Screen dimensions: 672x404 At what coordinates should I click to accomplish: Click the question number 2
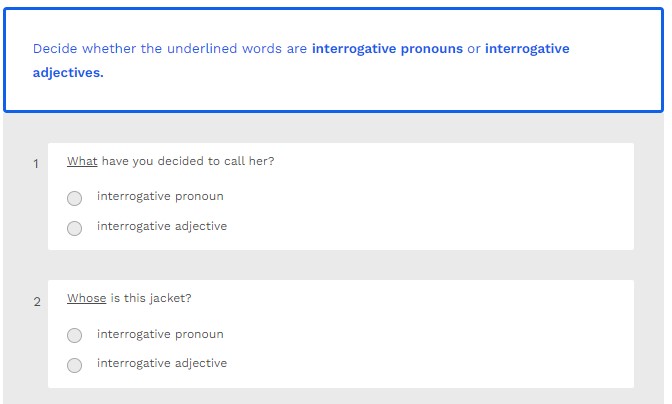pos(37,302)
